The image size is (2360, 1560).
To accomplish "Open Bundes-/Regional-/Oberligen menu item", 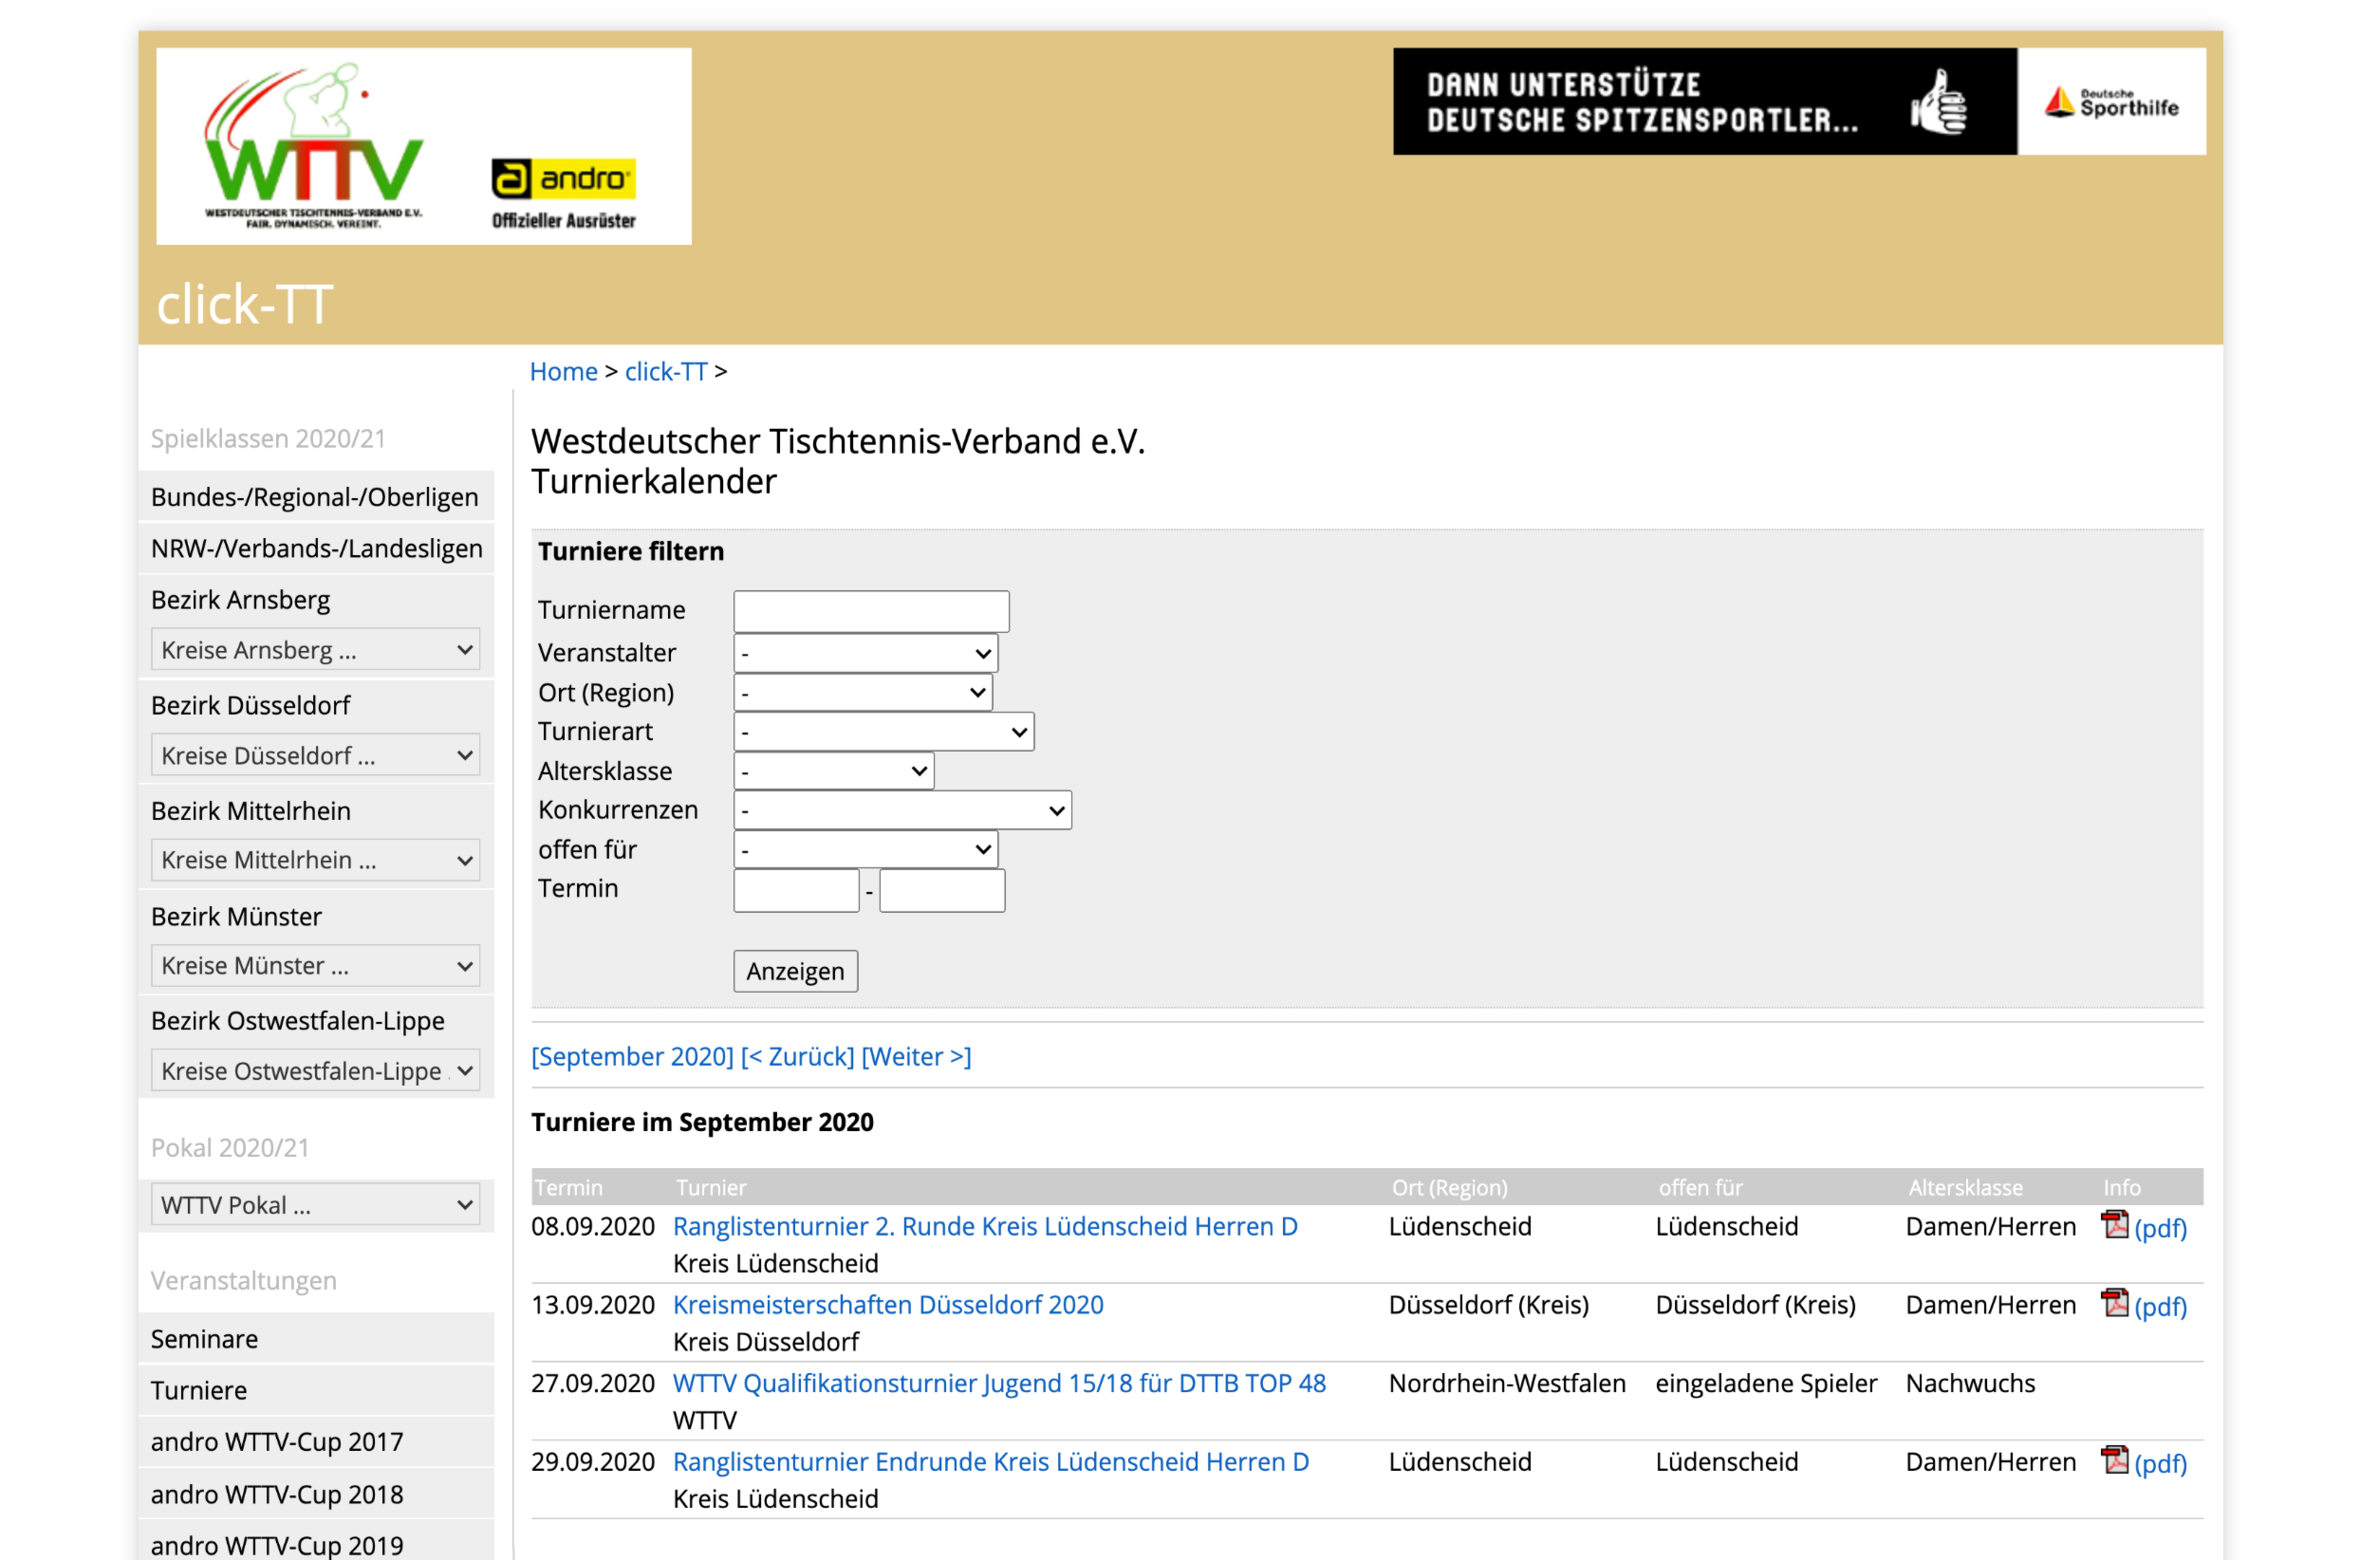I will click(316, 497).
